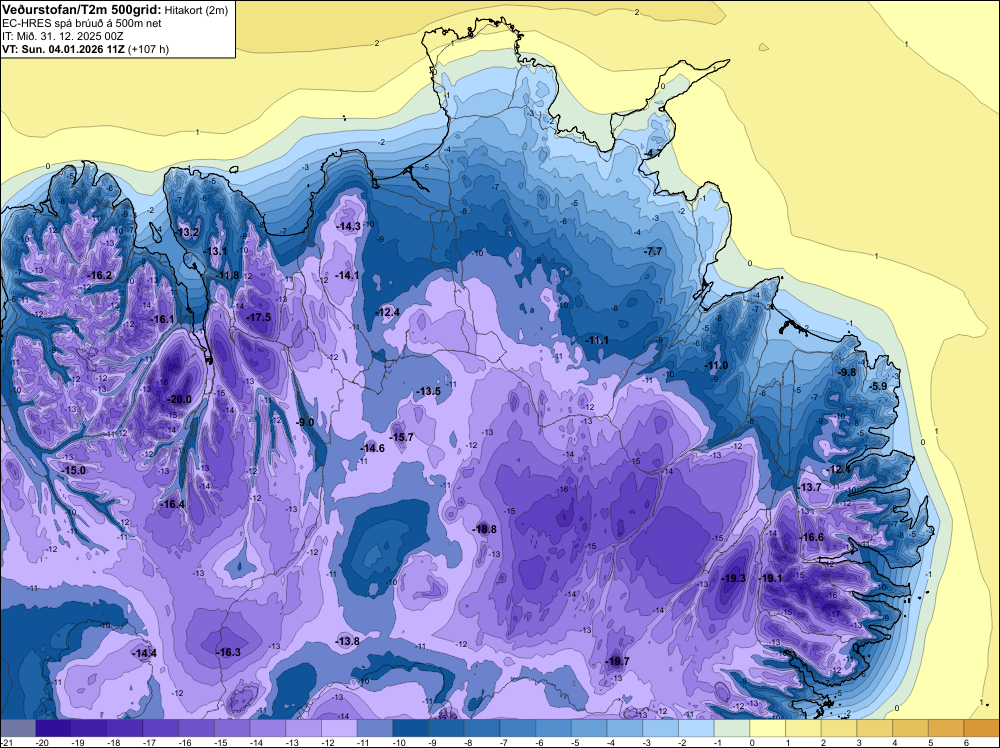
Task: Click the -11.0 temperature value
Action: [x=716, y=365]
